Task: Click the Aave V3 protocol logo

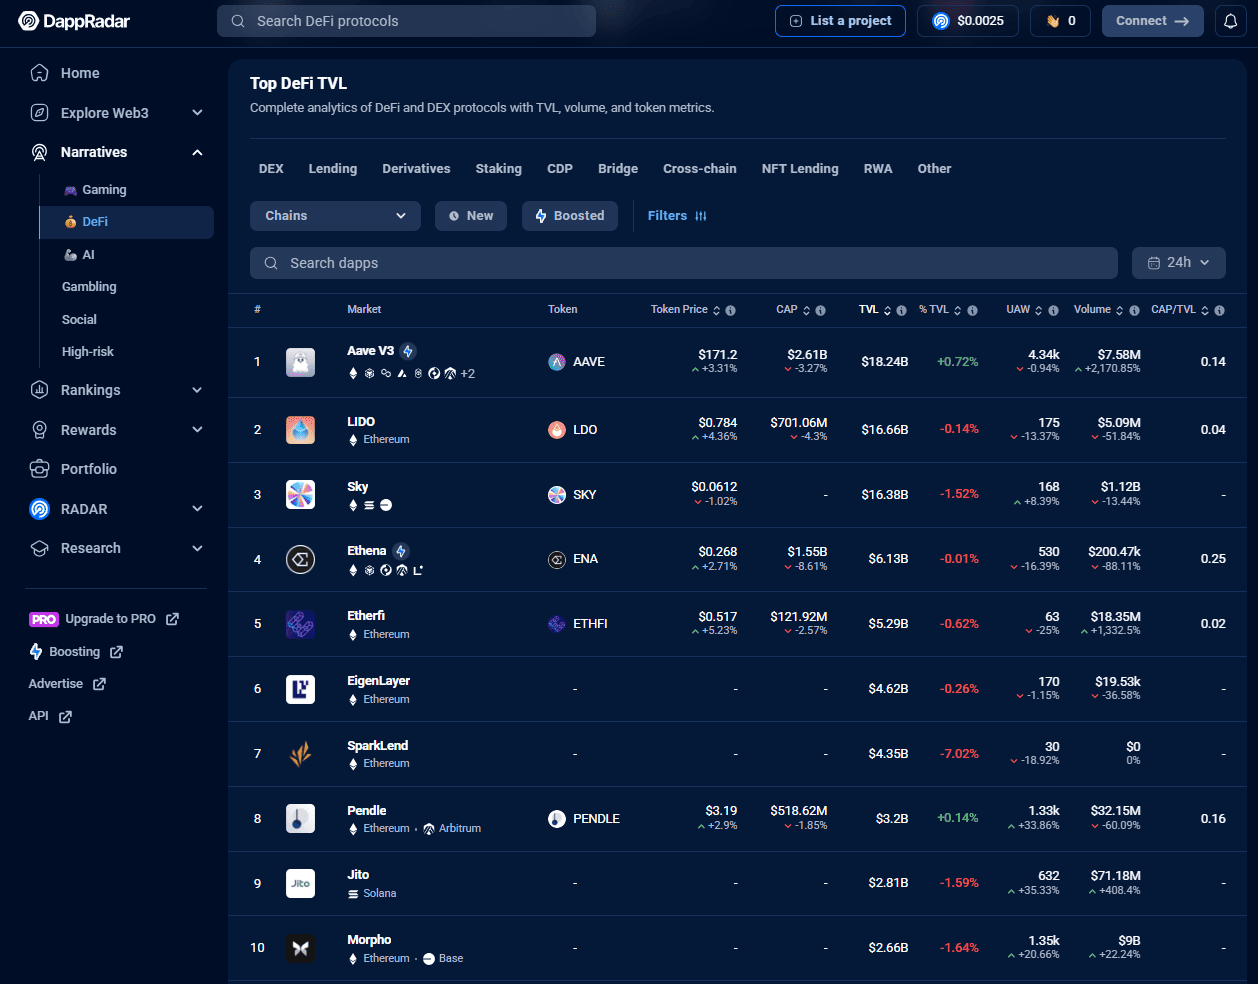Action: pos(300,362)
